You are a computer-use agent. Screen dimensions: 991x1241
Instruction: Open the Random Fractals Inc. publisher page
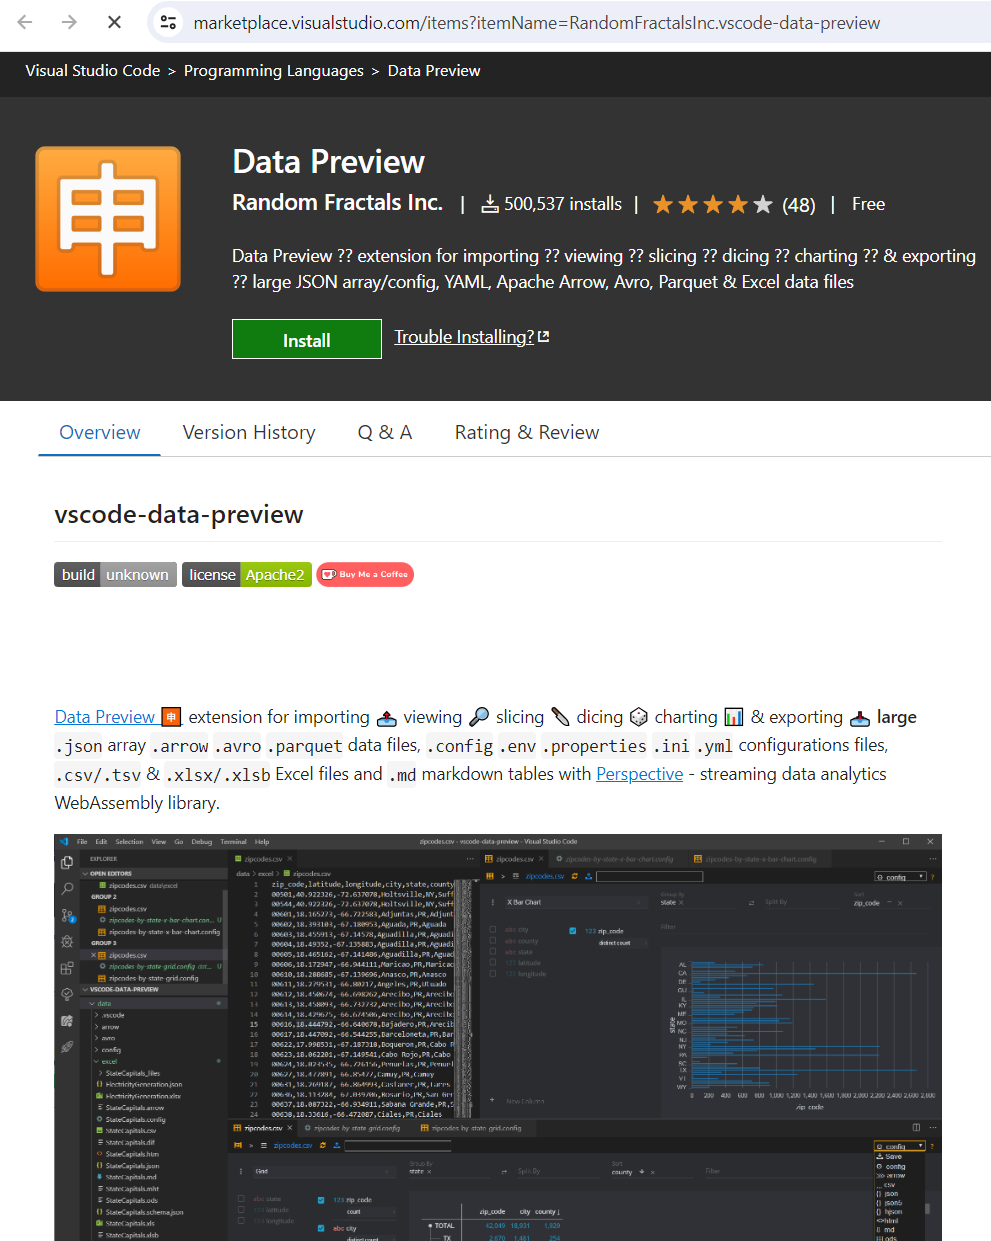coord(337,202)
